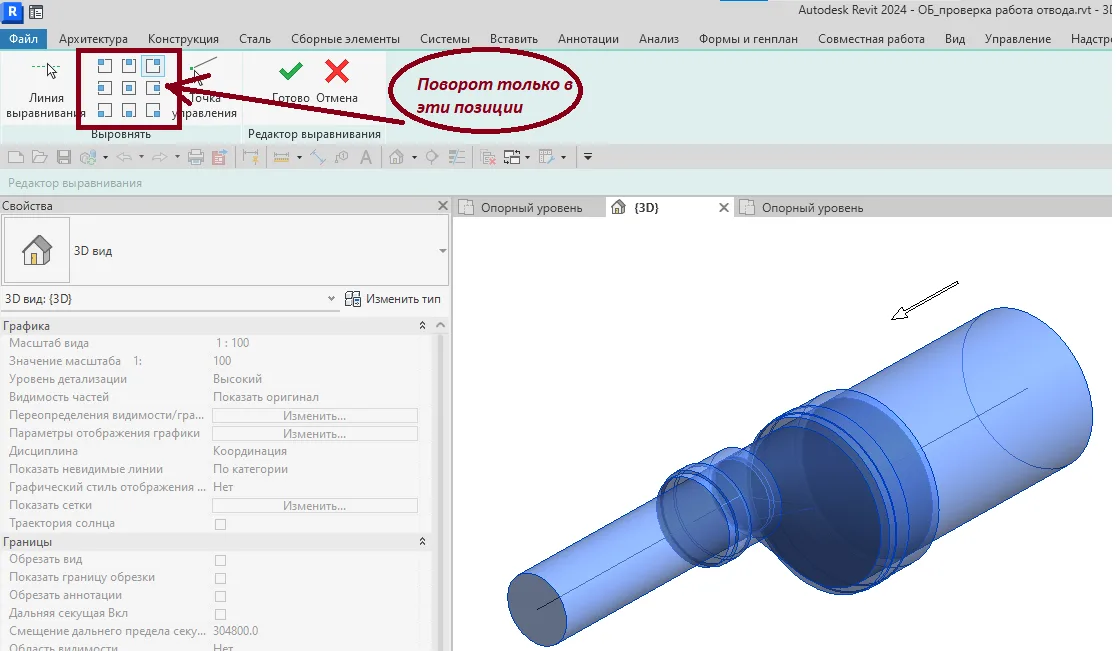This screenshot has width=1120, height=651.
Task: Open the Архитектура ribbon tab
Action: point(93,39)
